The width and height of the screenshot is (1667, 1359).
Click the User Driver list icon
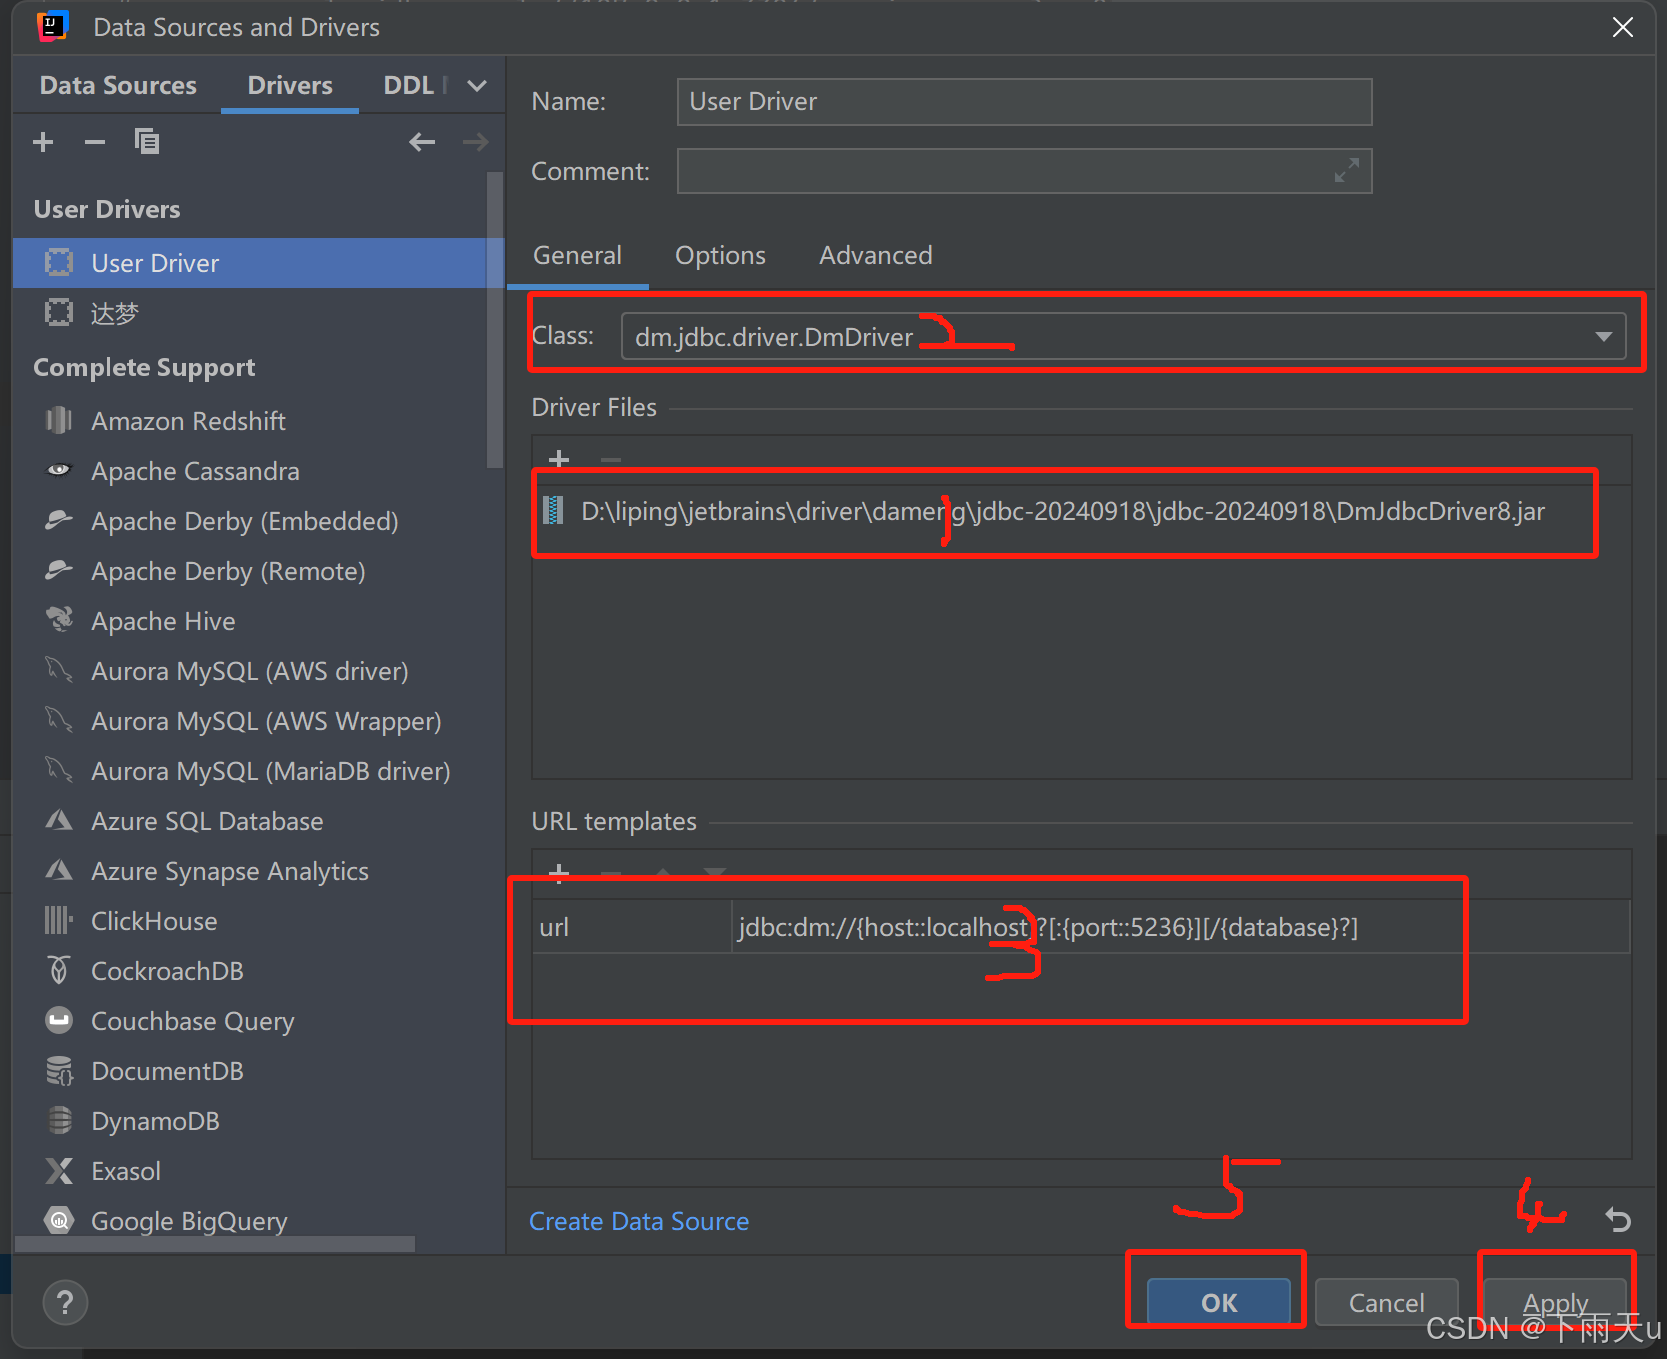pyautogui.click(x=59, y=263)
